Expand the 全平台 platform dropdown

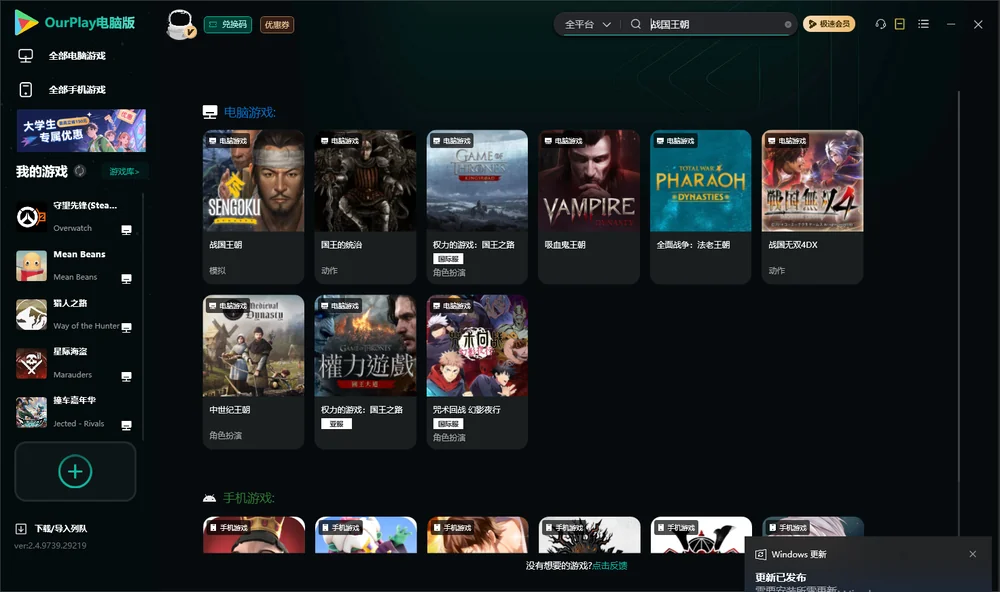587,24
